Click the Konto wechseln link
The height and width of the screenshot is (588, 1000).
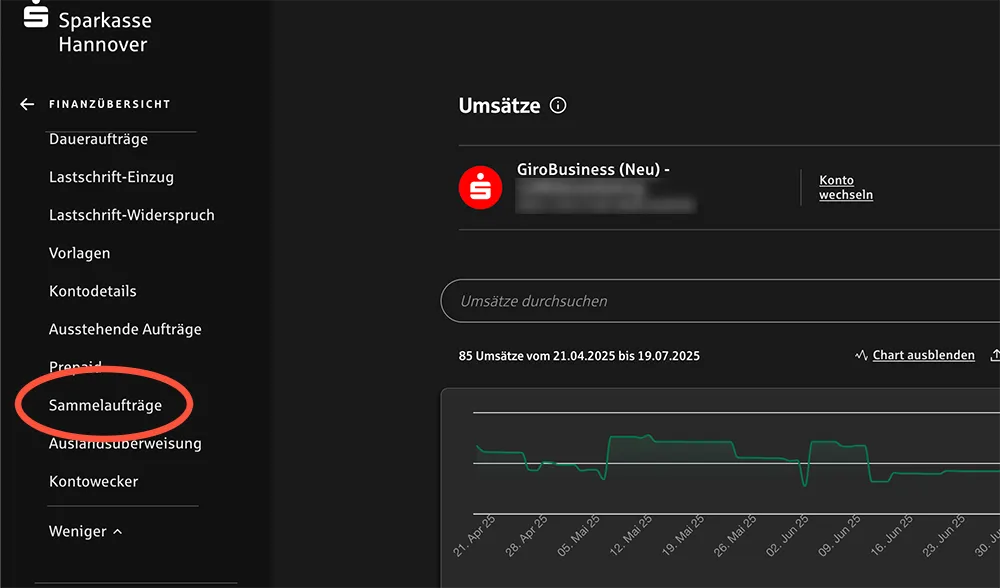point(845,186)
